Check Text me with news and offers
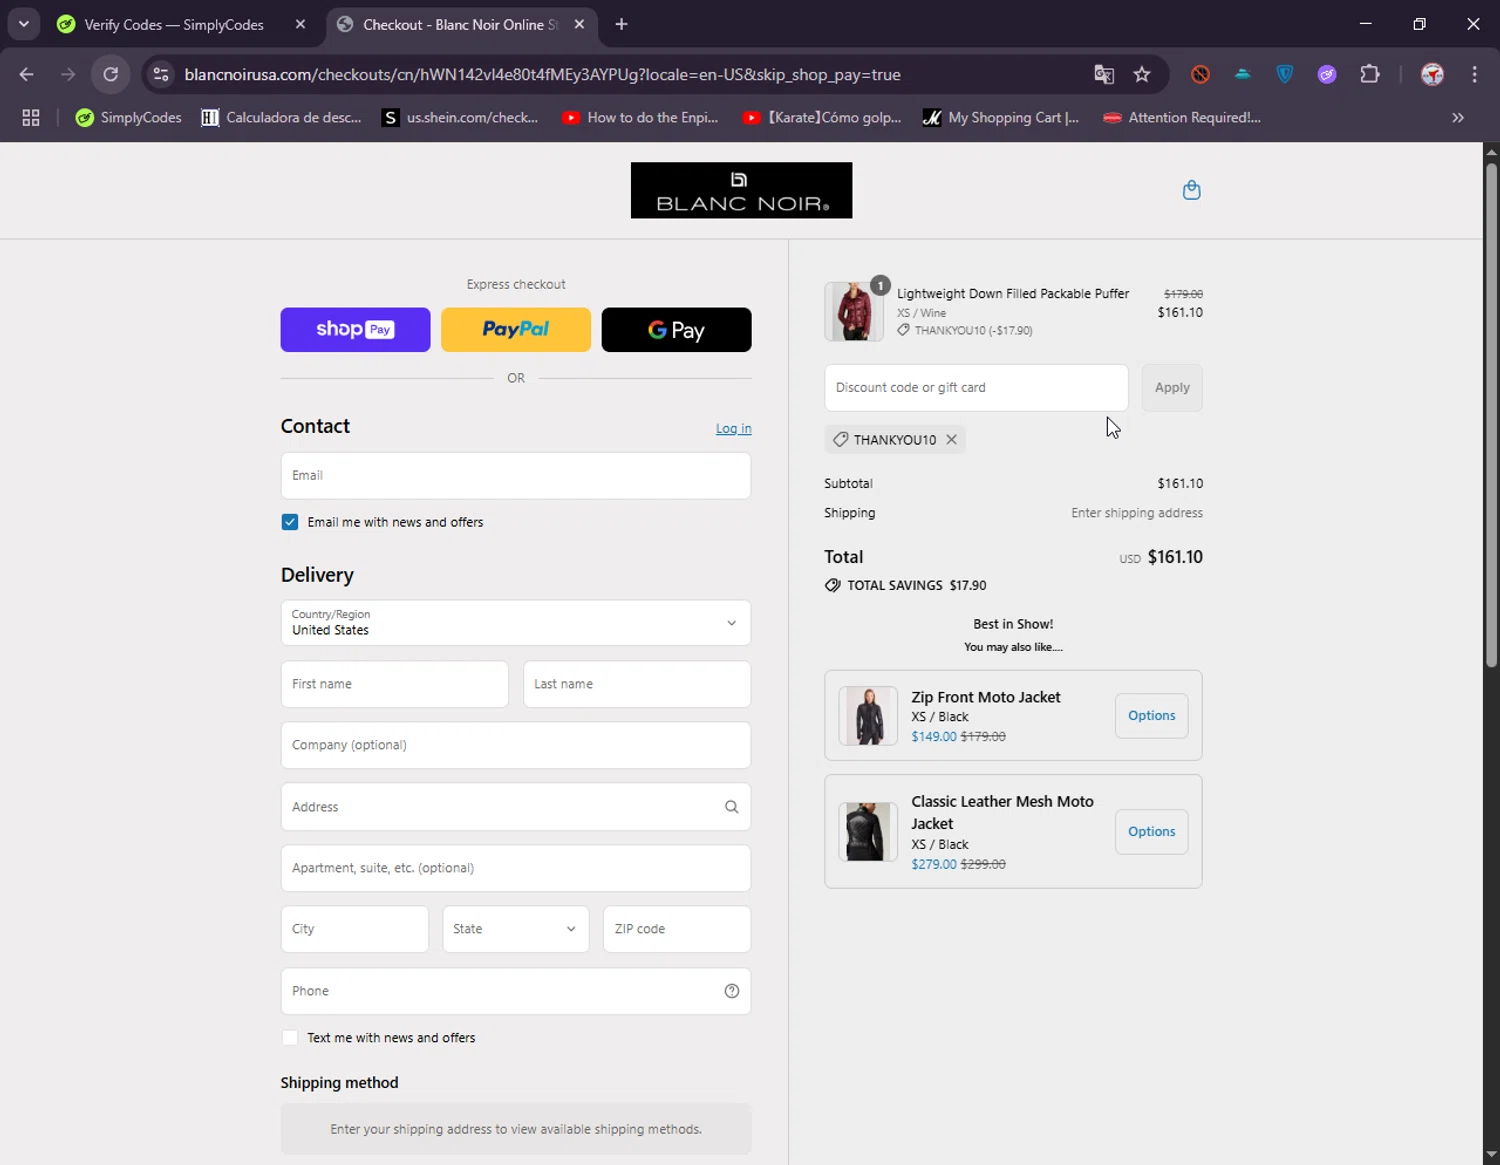Viewport: 1500px width, 1165px height. (290, 1038)
